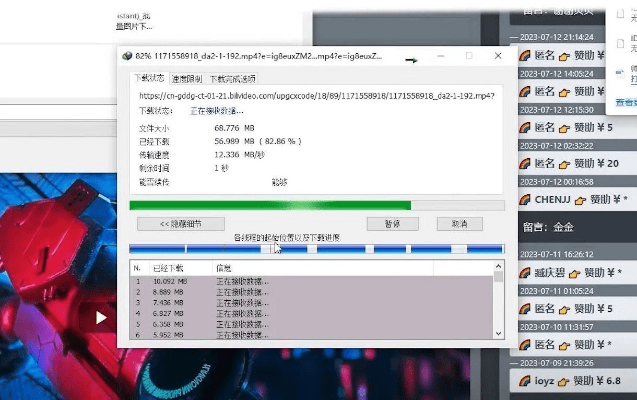
Task: Click the 2023-07-09 21:39:26 timestamp
Action: pos(557,363)
